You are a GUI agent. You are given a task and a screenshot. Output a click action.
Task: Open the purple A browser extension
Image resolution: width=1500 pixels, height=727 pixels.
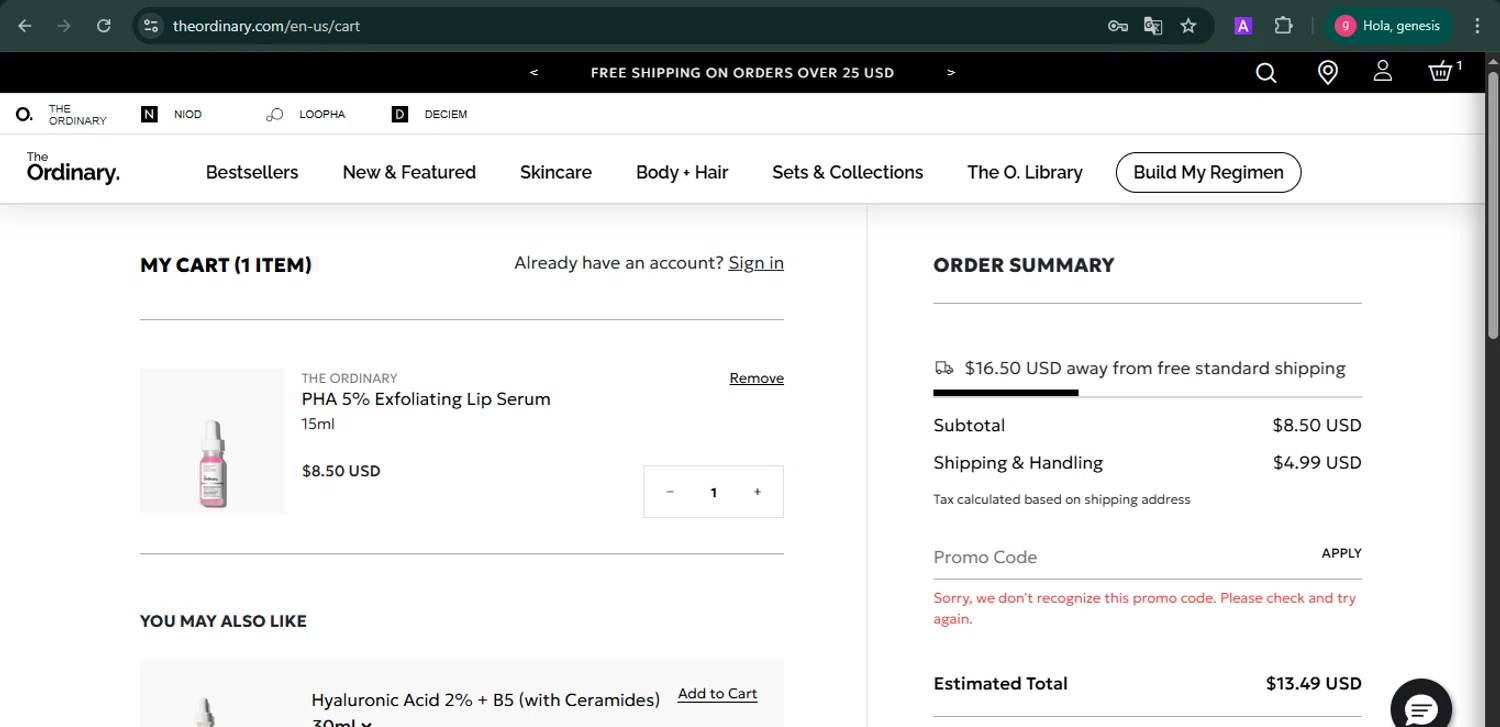(x=1243, y=26)
